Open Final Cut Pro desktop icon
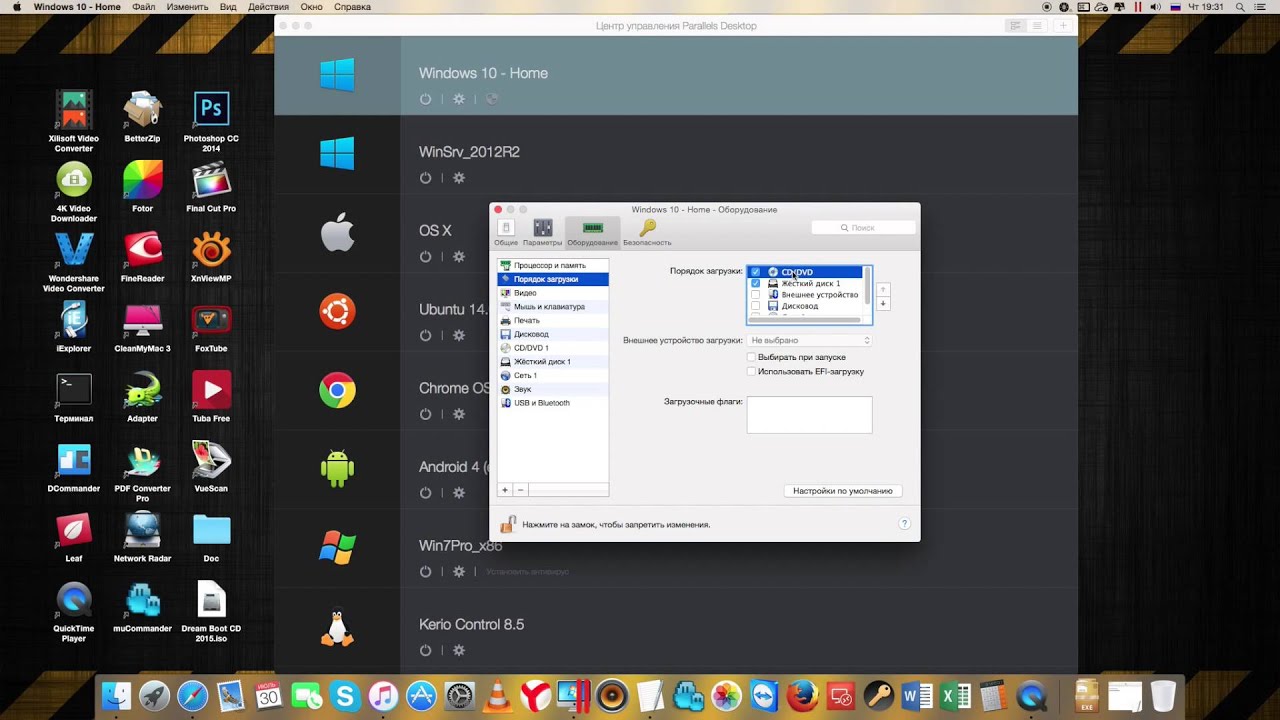1280x720 pixels. [x=211, y=187]
